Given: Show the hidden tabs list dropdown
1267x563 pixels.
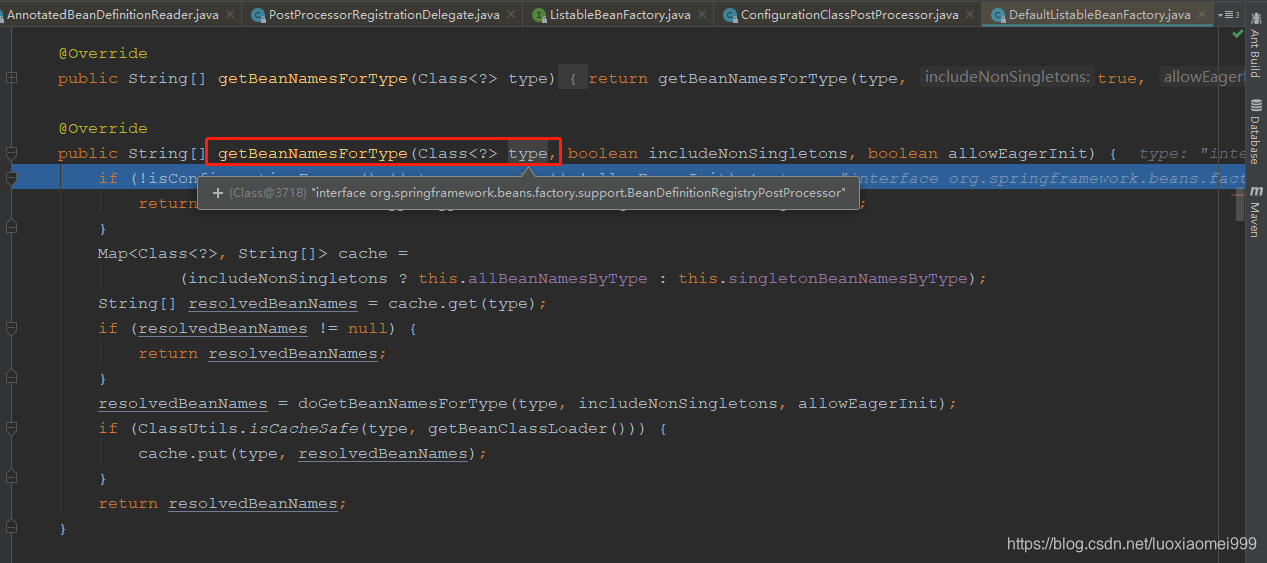Looking at the screenshot, I should [x=1228, y=15].
